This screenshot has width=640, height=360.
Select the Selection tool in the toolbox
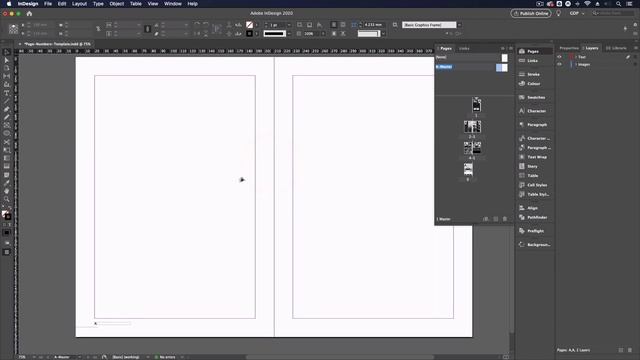[x=7, y=52]
